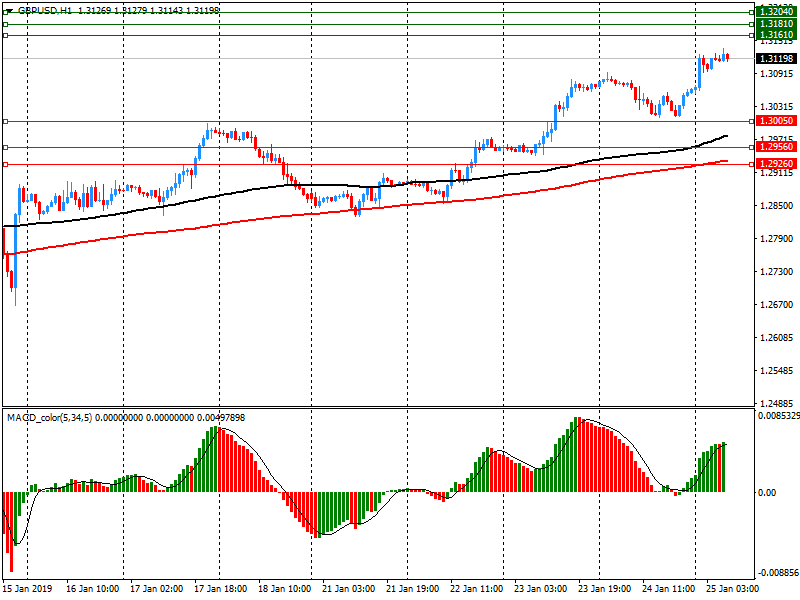
Task: Select right handle of the 1.31610 green line
Action: (x=752, y=35)
